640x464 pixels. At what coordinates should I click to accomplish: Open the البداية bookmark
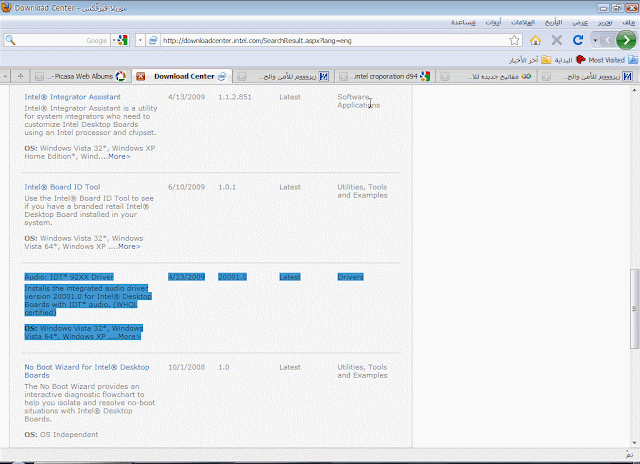563,60
